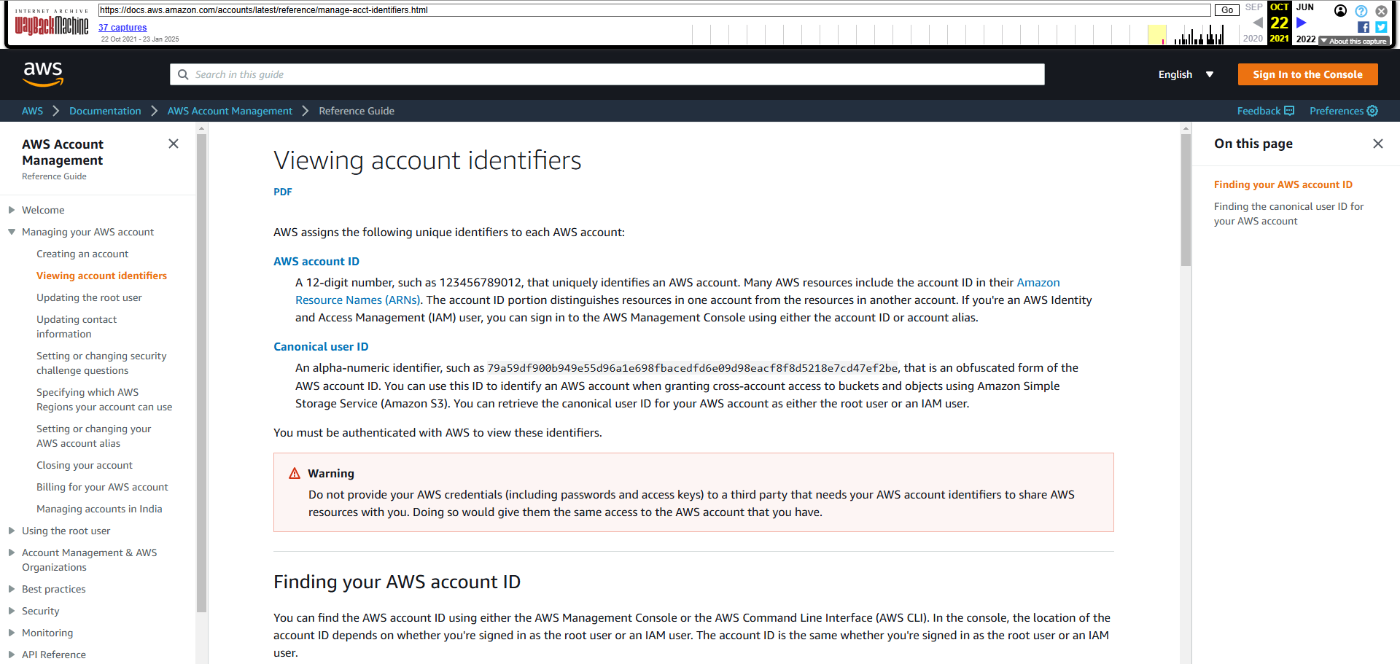This screenshot has width=1400, height=664.
Task: Open Amazon Resource Names (ARNs) link
Action: click(678, 291)
